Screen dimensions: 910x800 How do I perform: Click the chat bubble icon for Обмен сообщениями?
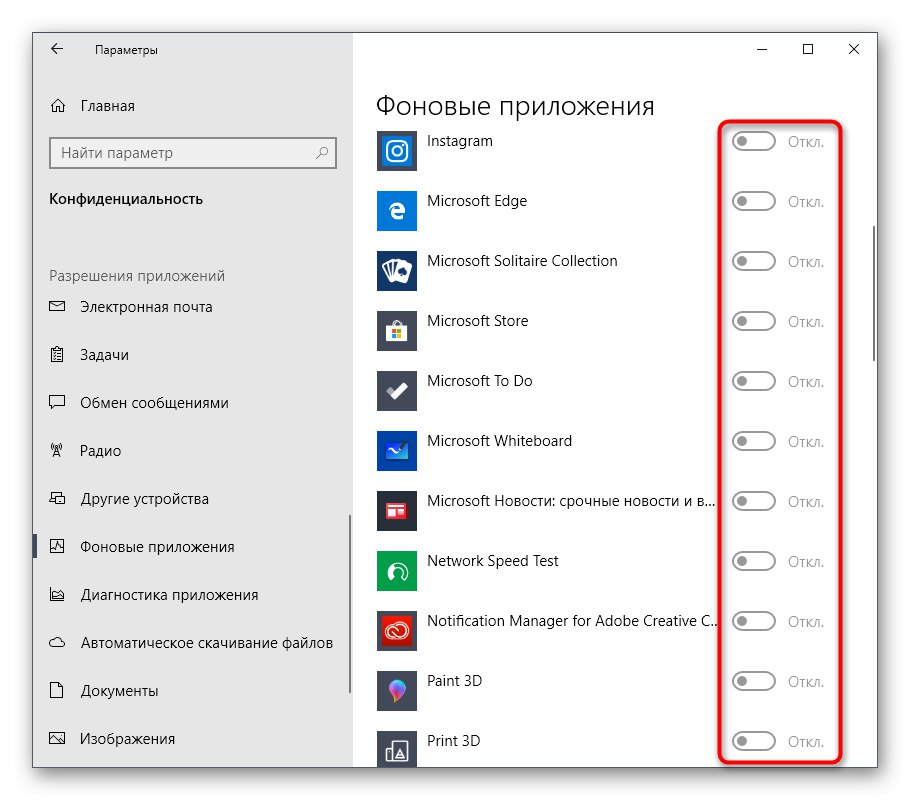click(57, 402)
